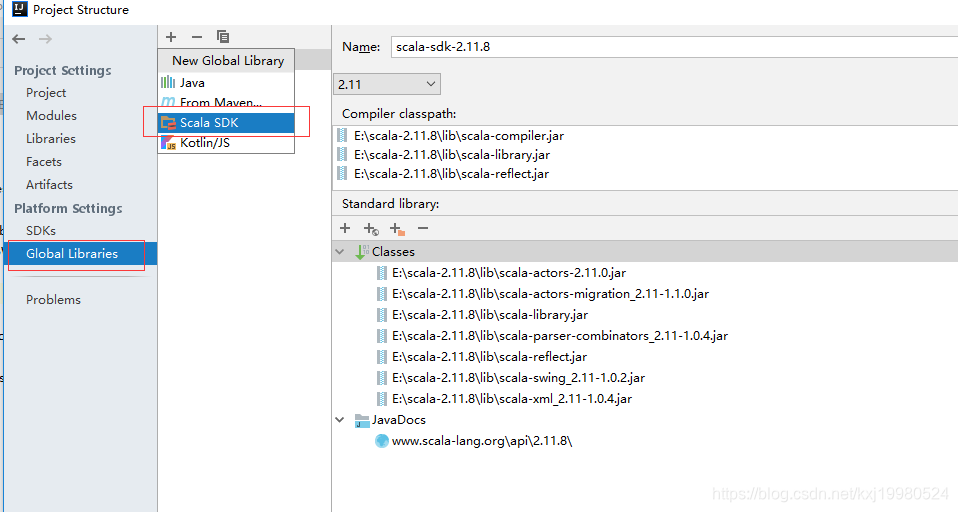Open the Artifacts settings page
The image size is (958, 512).
(49, 185)
